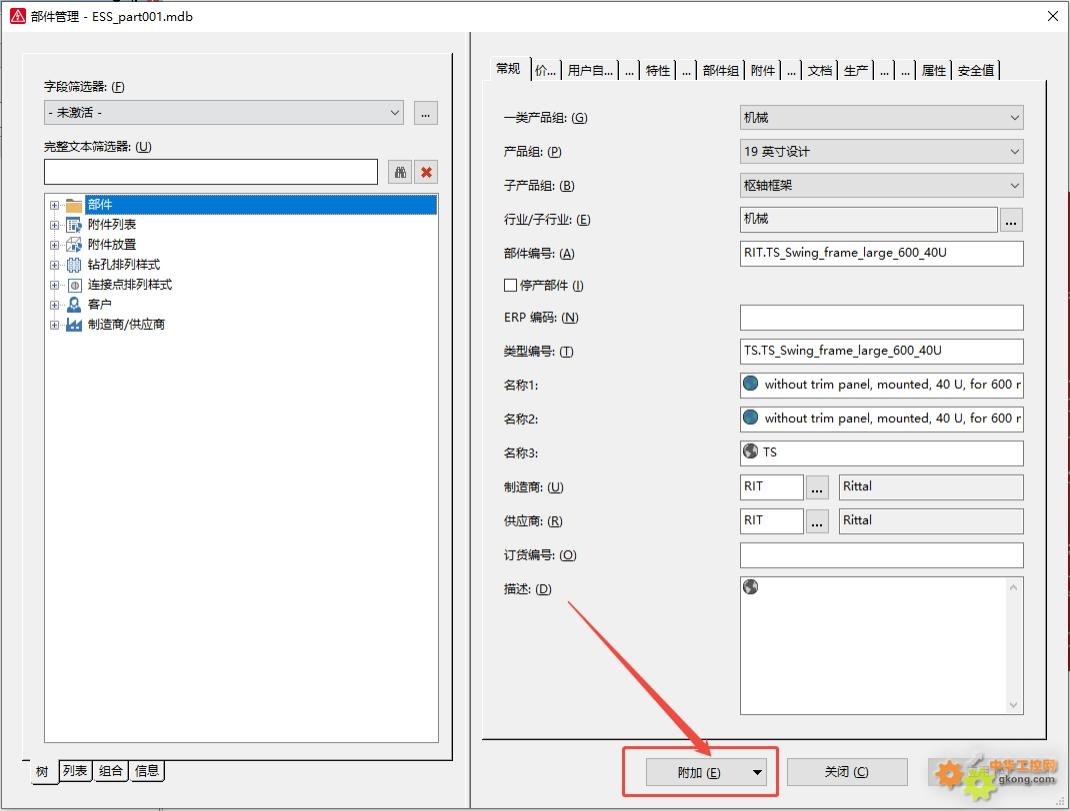Click the 部件编号 input field
This screenshot has height=811, width=1070.
[x=882, y=253]
